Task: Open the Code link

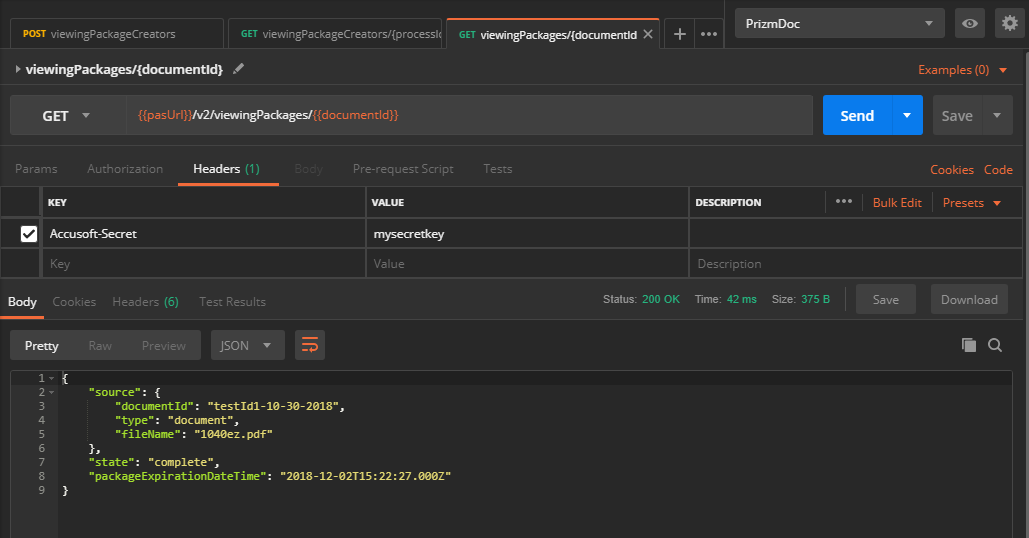Action: tap(998, 169)
